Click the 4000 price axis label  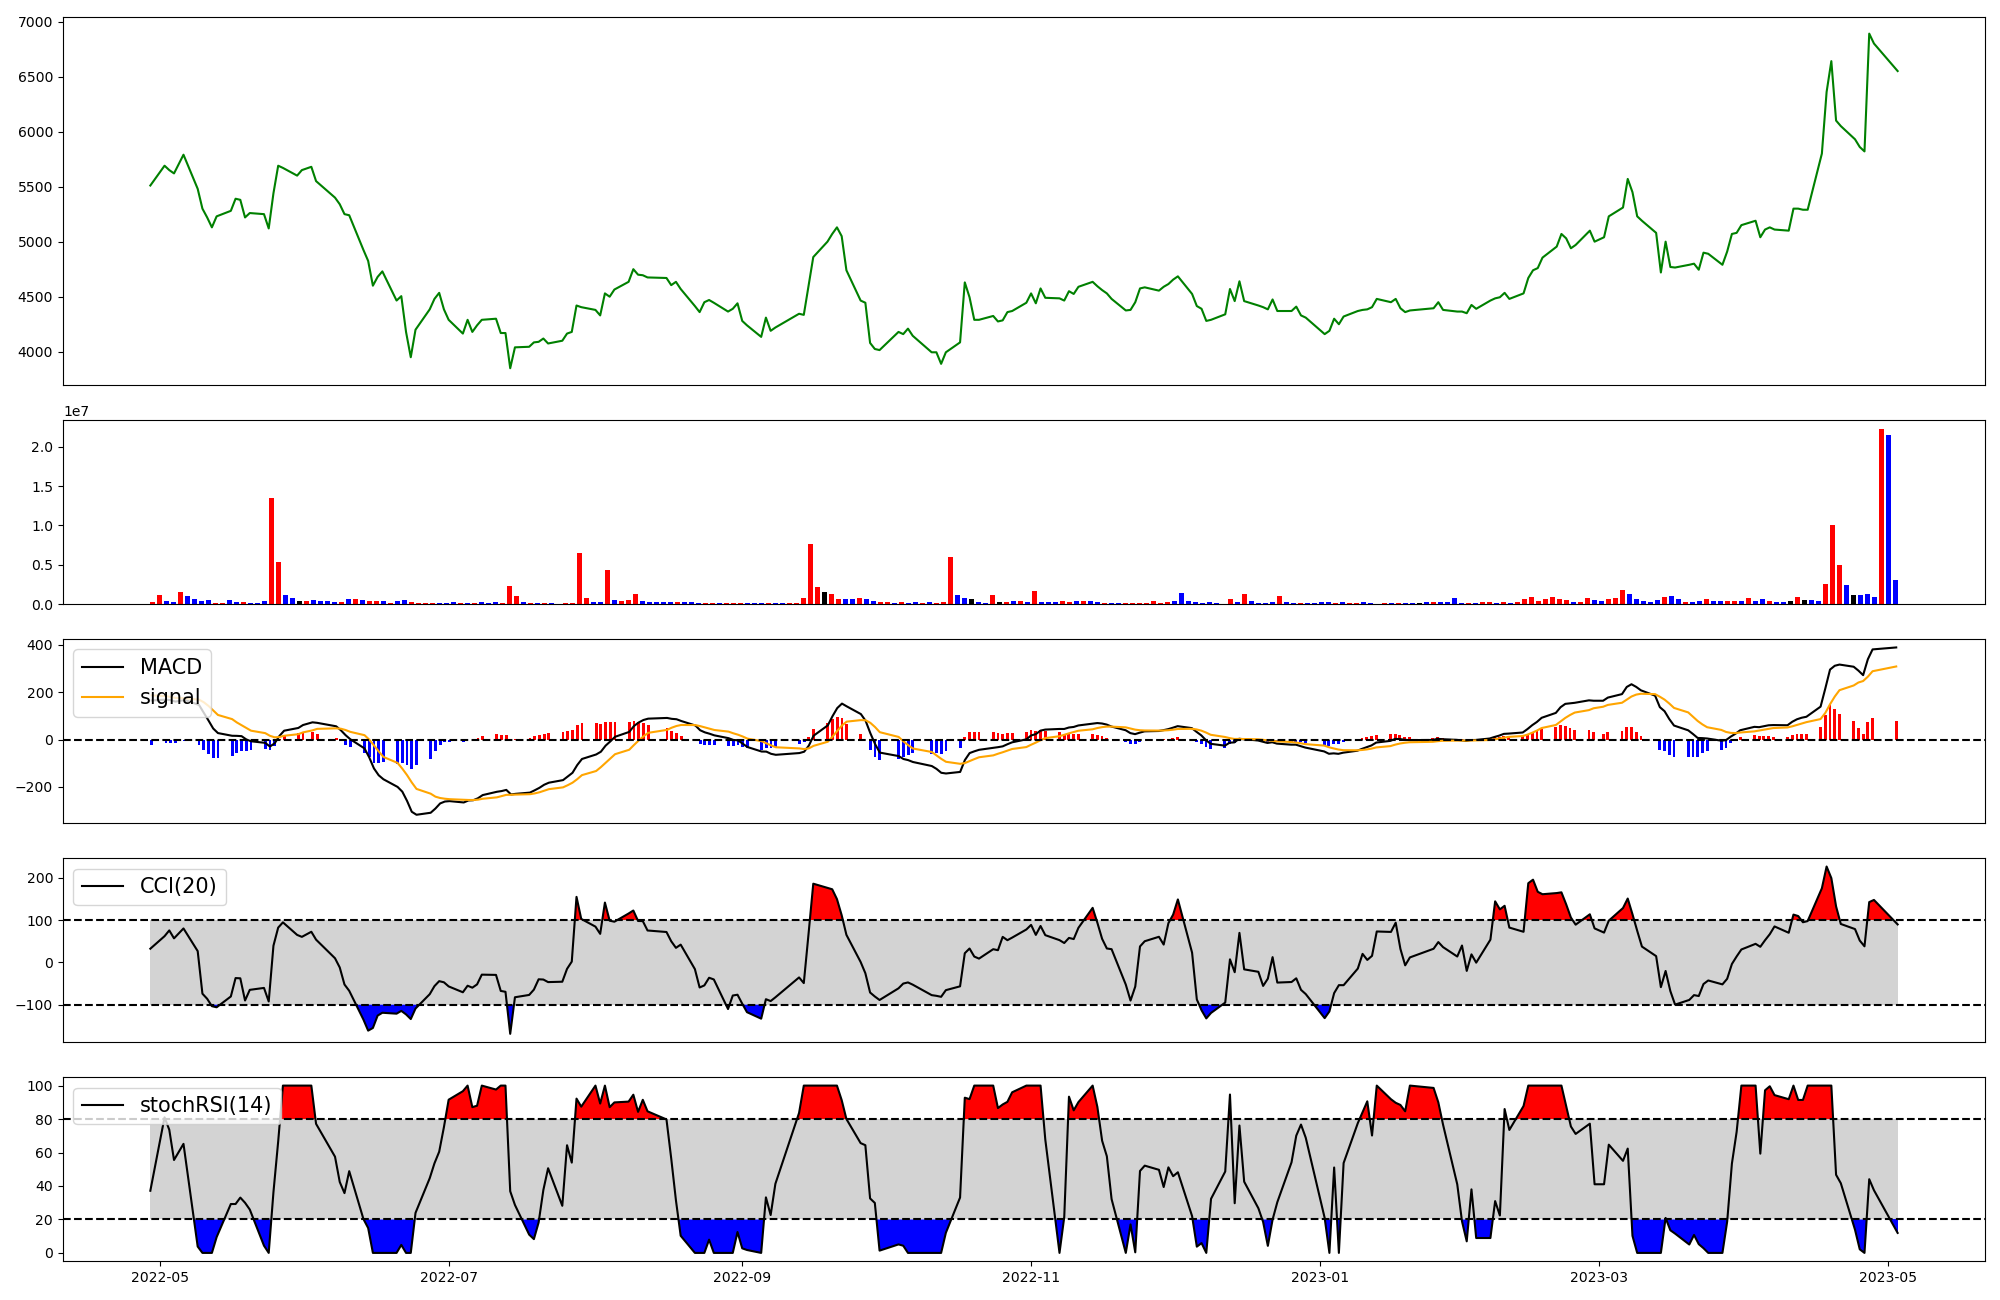(36, 352)
